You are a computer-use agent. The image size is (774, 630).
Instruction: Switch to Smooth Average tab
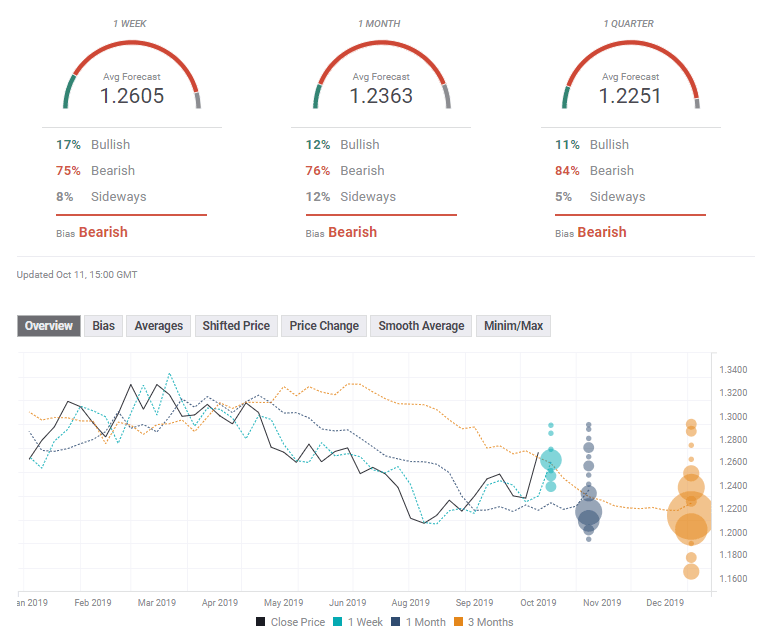pyautogui.click(x=421, y=326)
